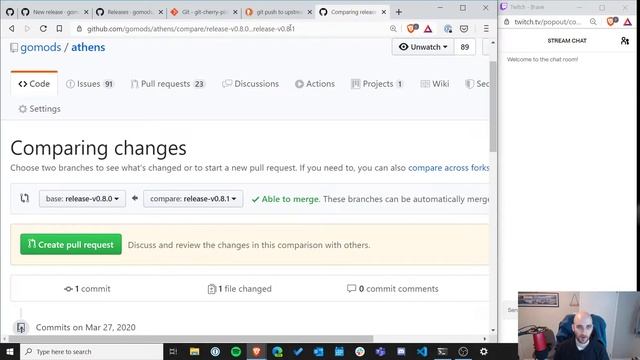
Task: Switch to the 'git push to upstream' tab
Action: [278, 12]
